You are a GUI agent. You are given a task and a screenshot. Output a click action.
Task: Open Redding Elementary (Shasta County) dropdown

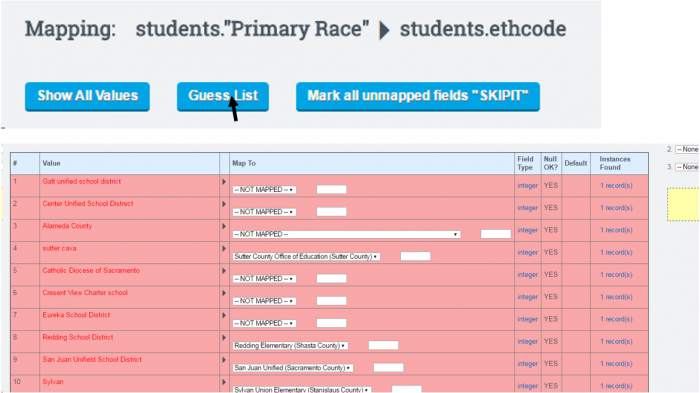pos(290,346)
